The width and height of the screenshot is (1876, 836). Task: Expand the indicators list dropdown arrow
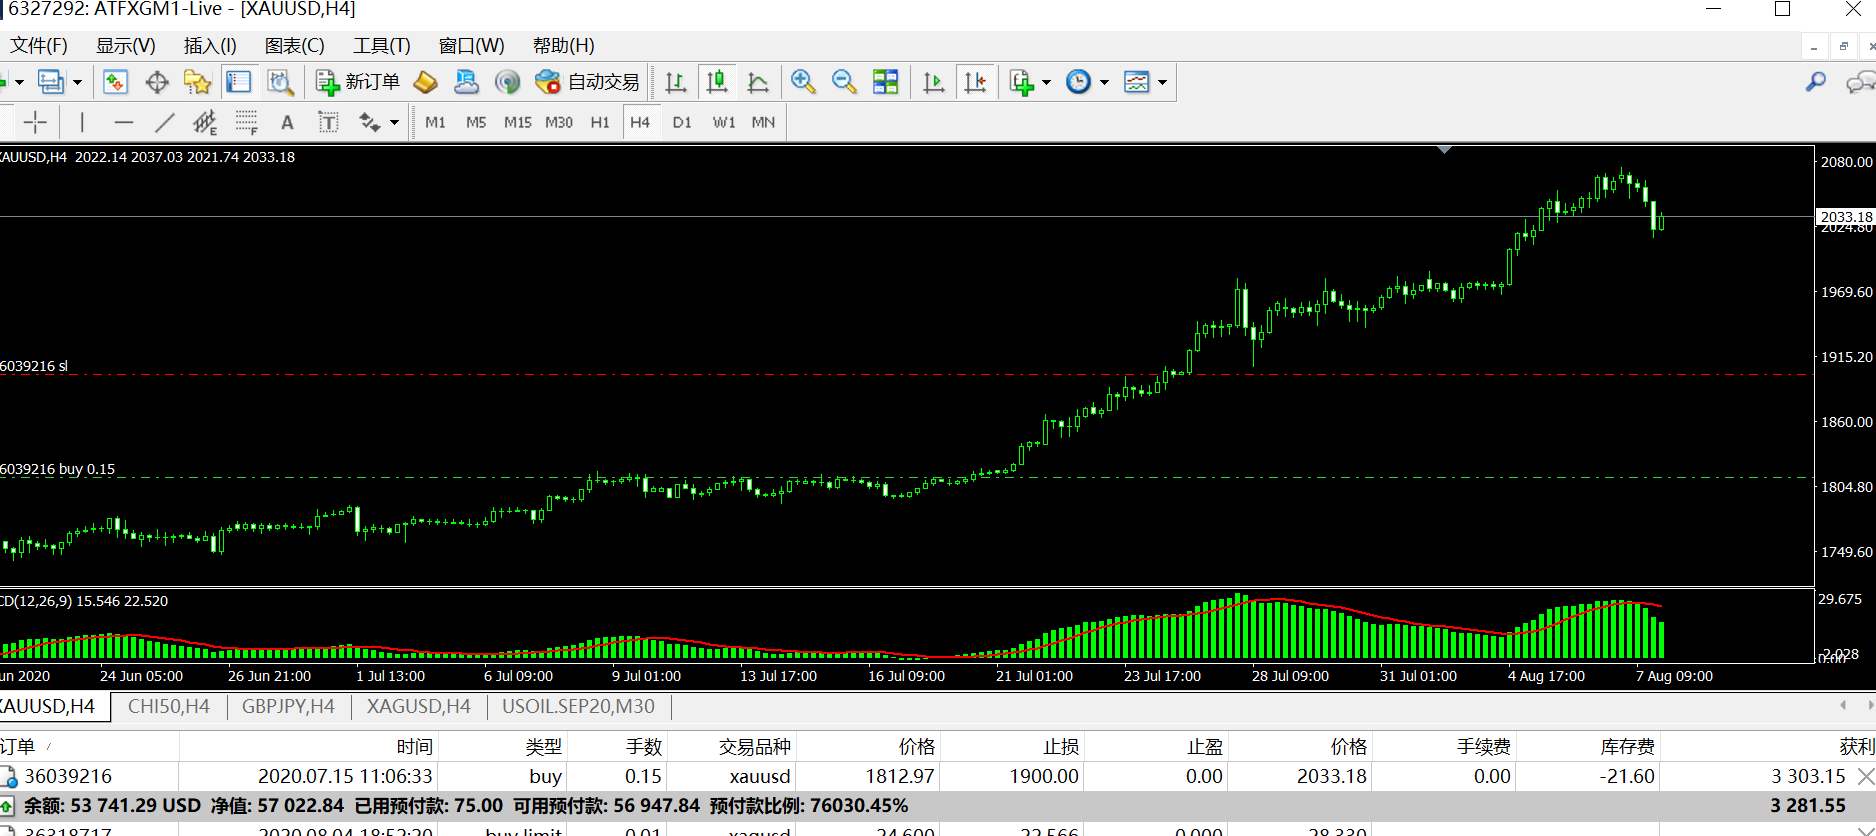coord(1046,82)
